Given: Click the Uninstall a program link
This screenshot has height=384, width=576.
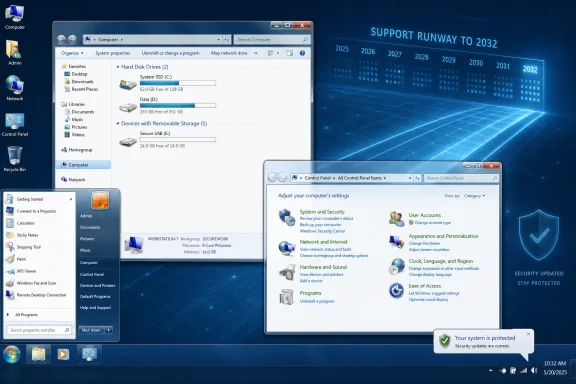Looking at the screenshot, I should point(317,301).
